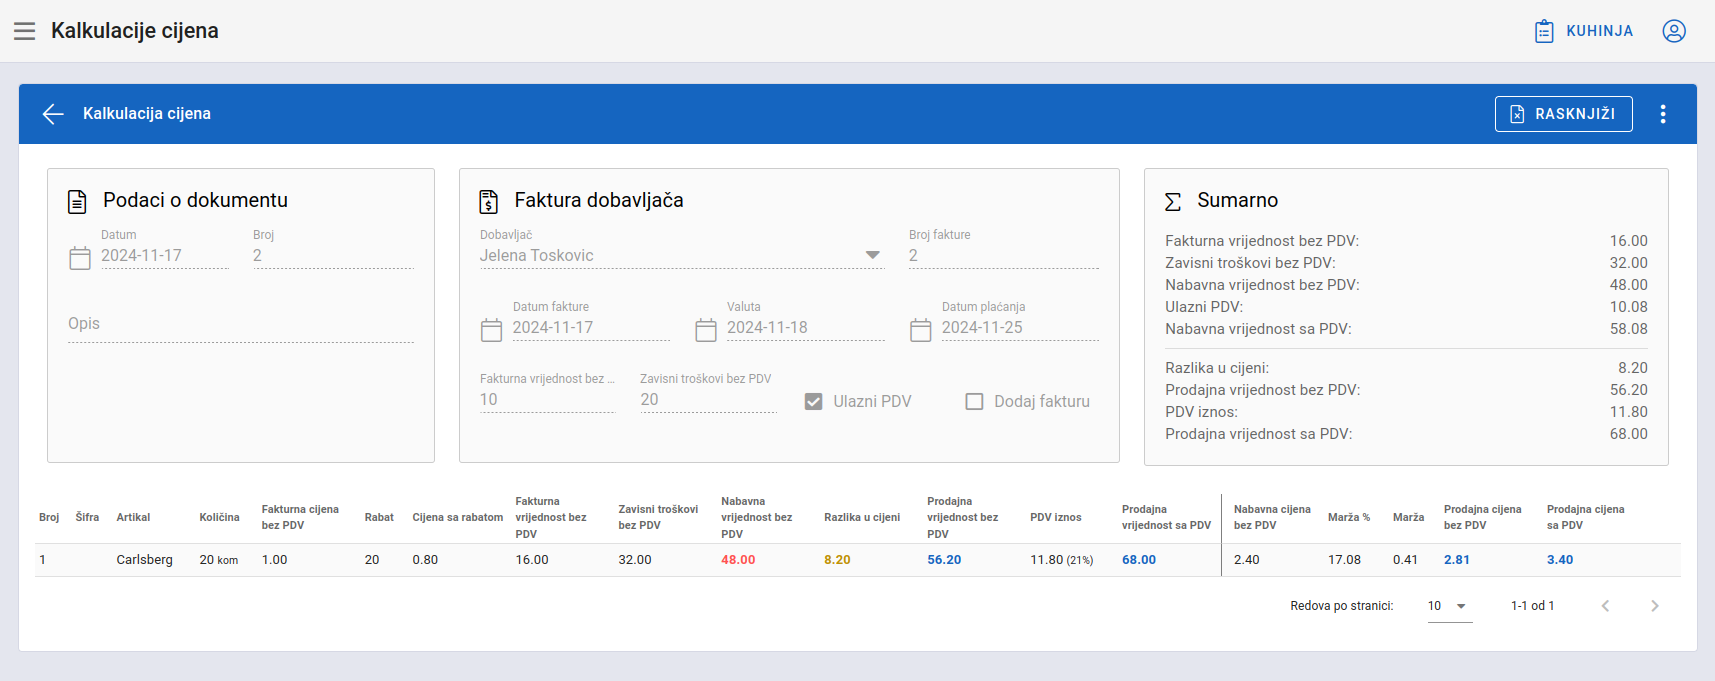1715x681 pixels.
Task: Click the Razlika u cijeni column header
Action: [862, 517]
